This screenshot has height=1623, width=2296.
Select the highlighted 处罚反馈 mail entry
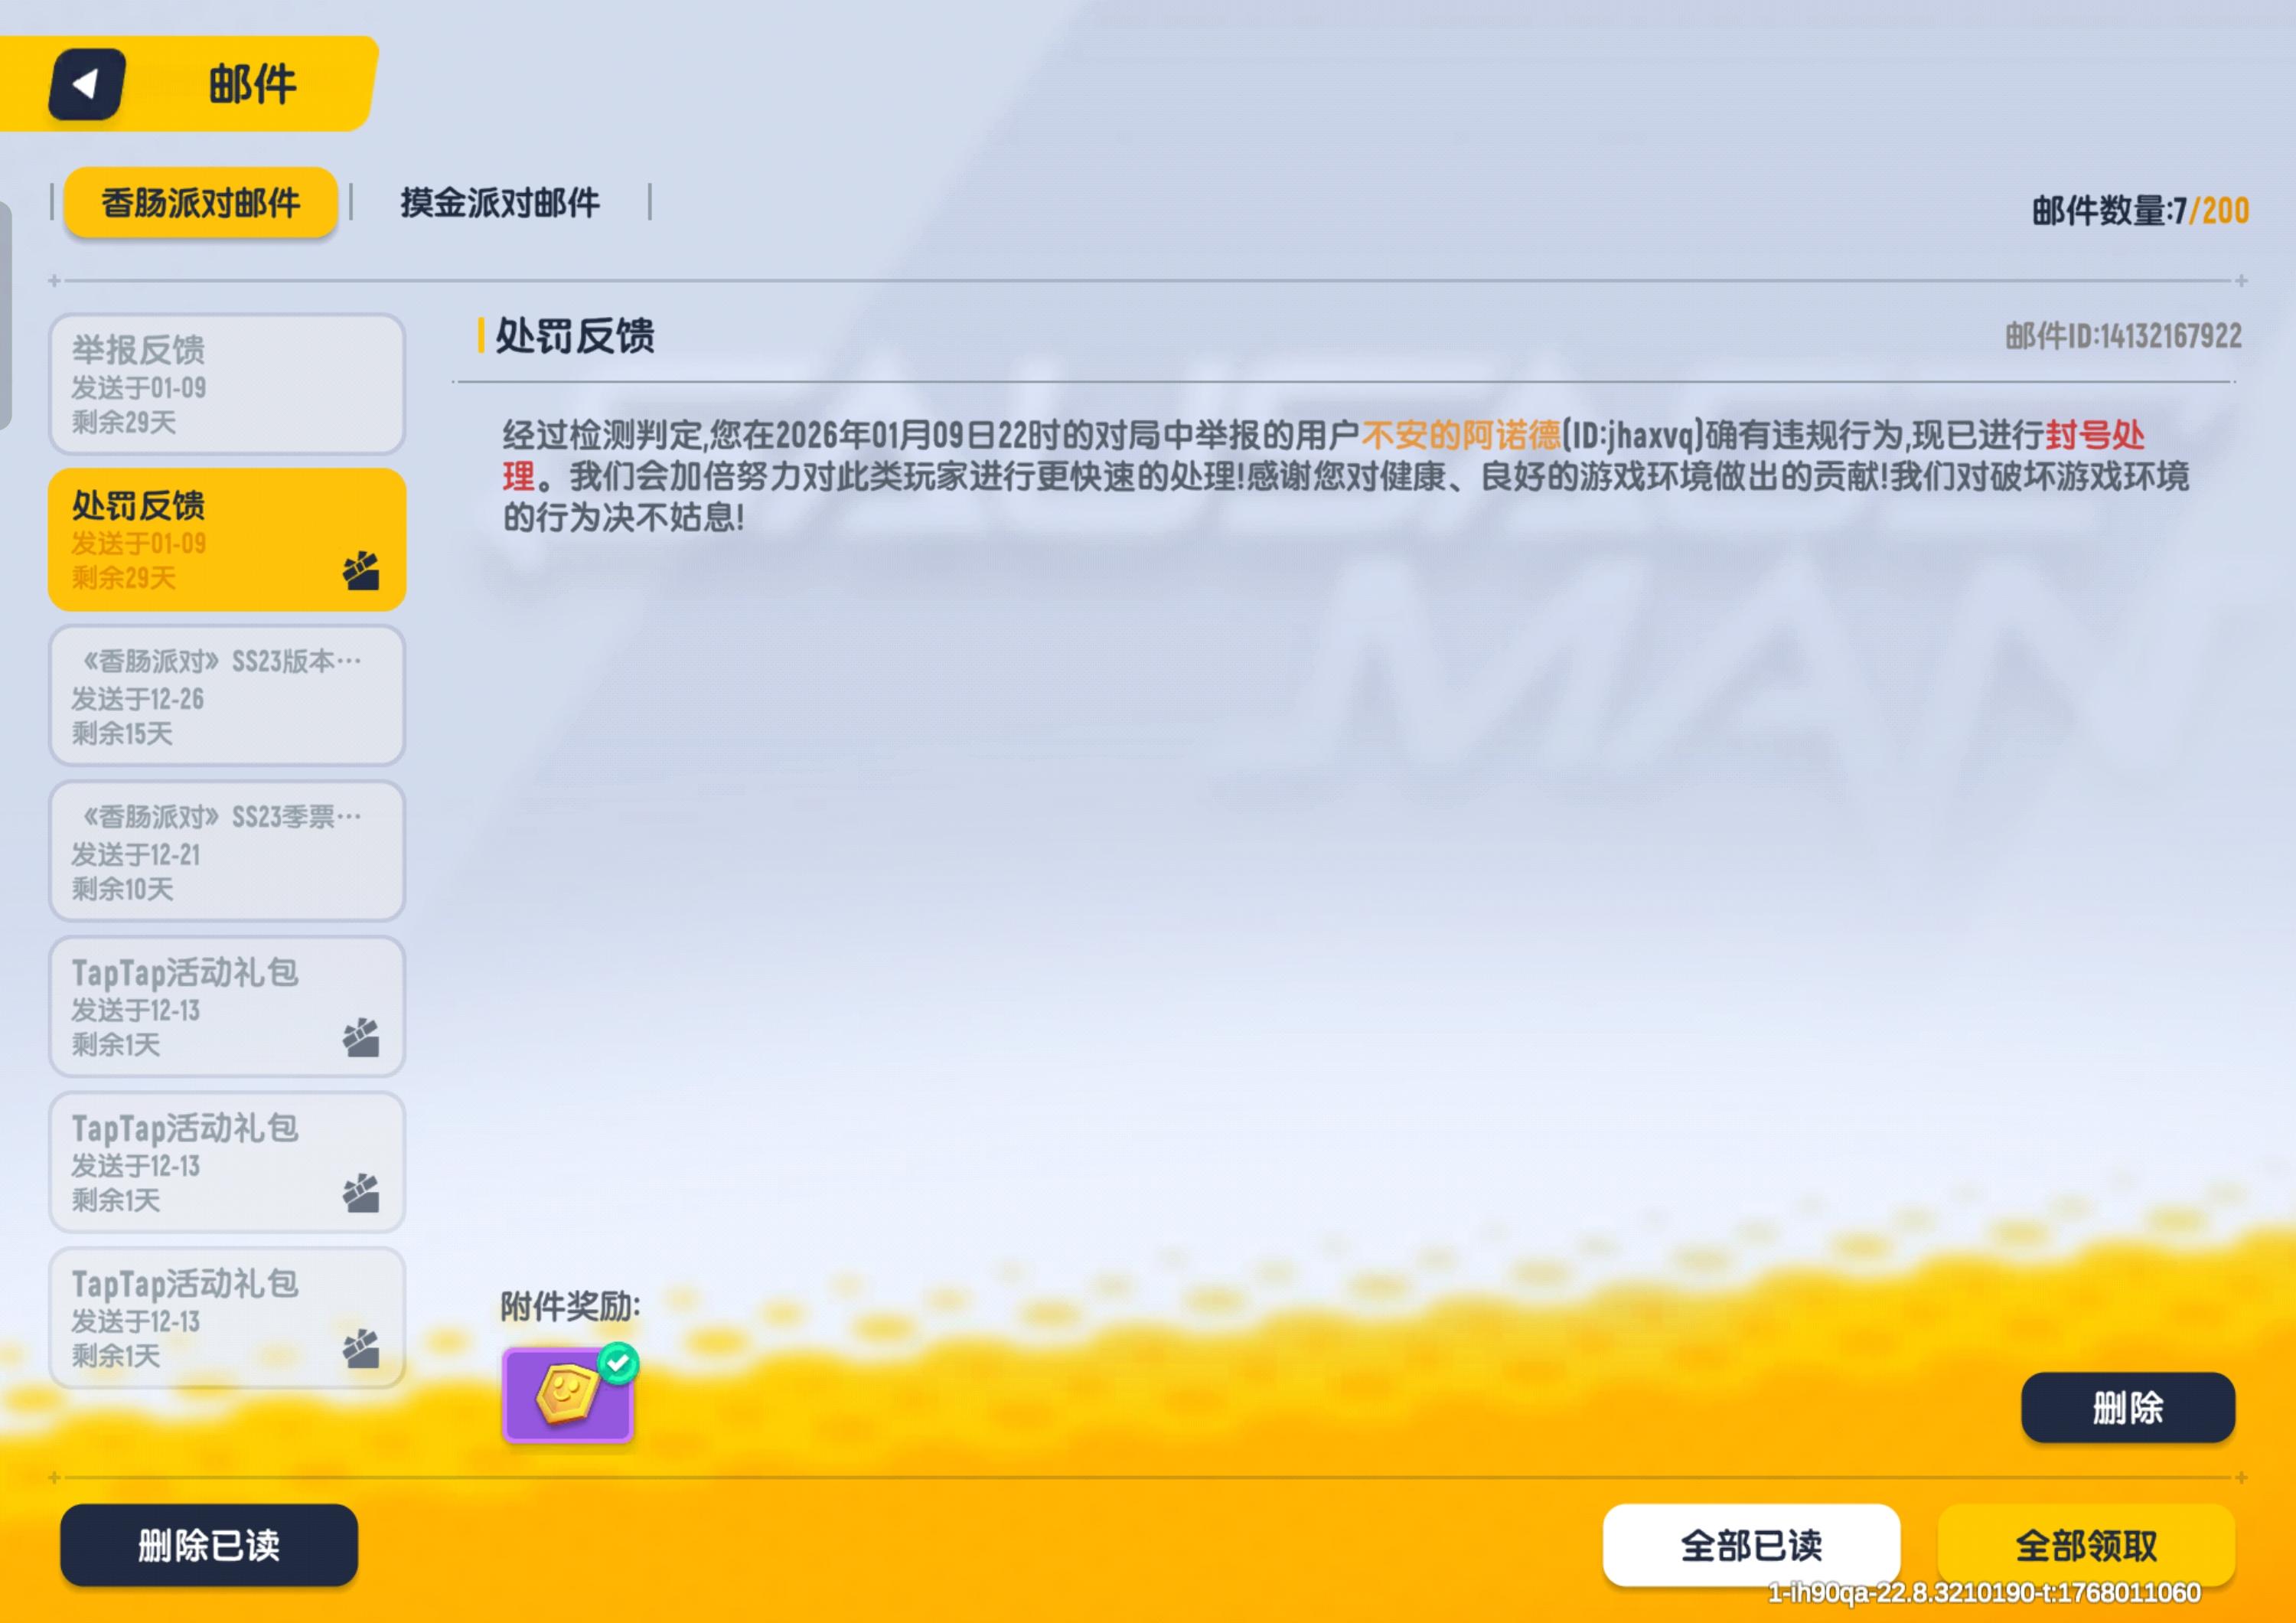pos(200,540)
